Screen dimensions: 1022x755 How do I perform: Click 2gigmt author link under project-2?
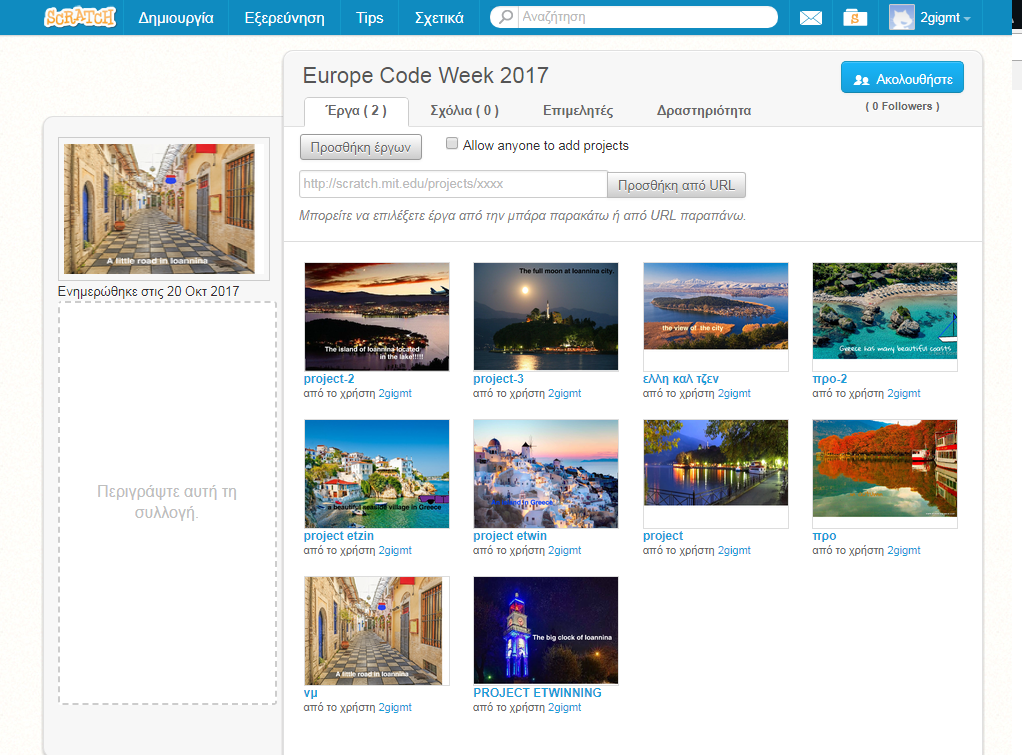395,394
